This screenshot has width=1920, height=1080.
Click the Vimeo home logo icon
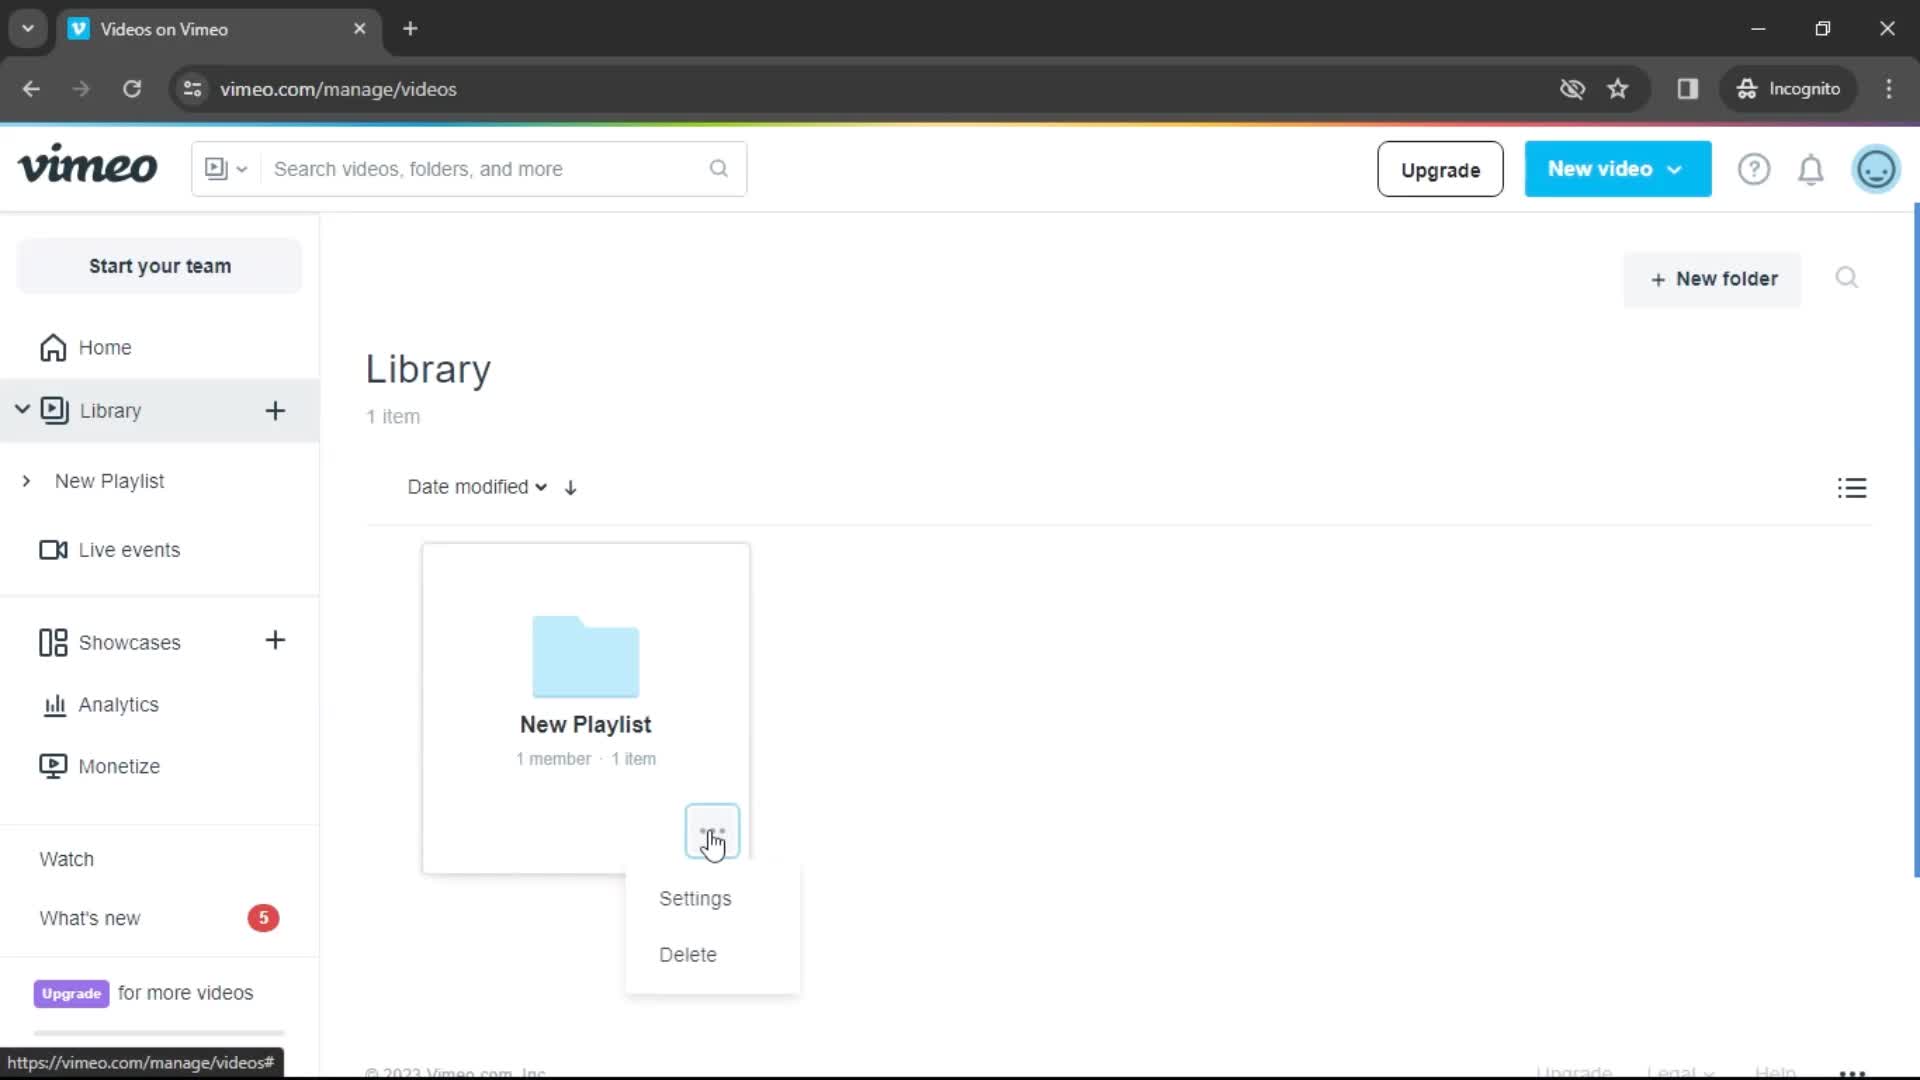[x=87, y=167]
